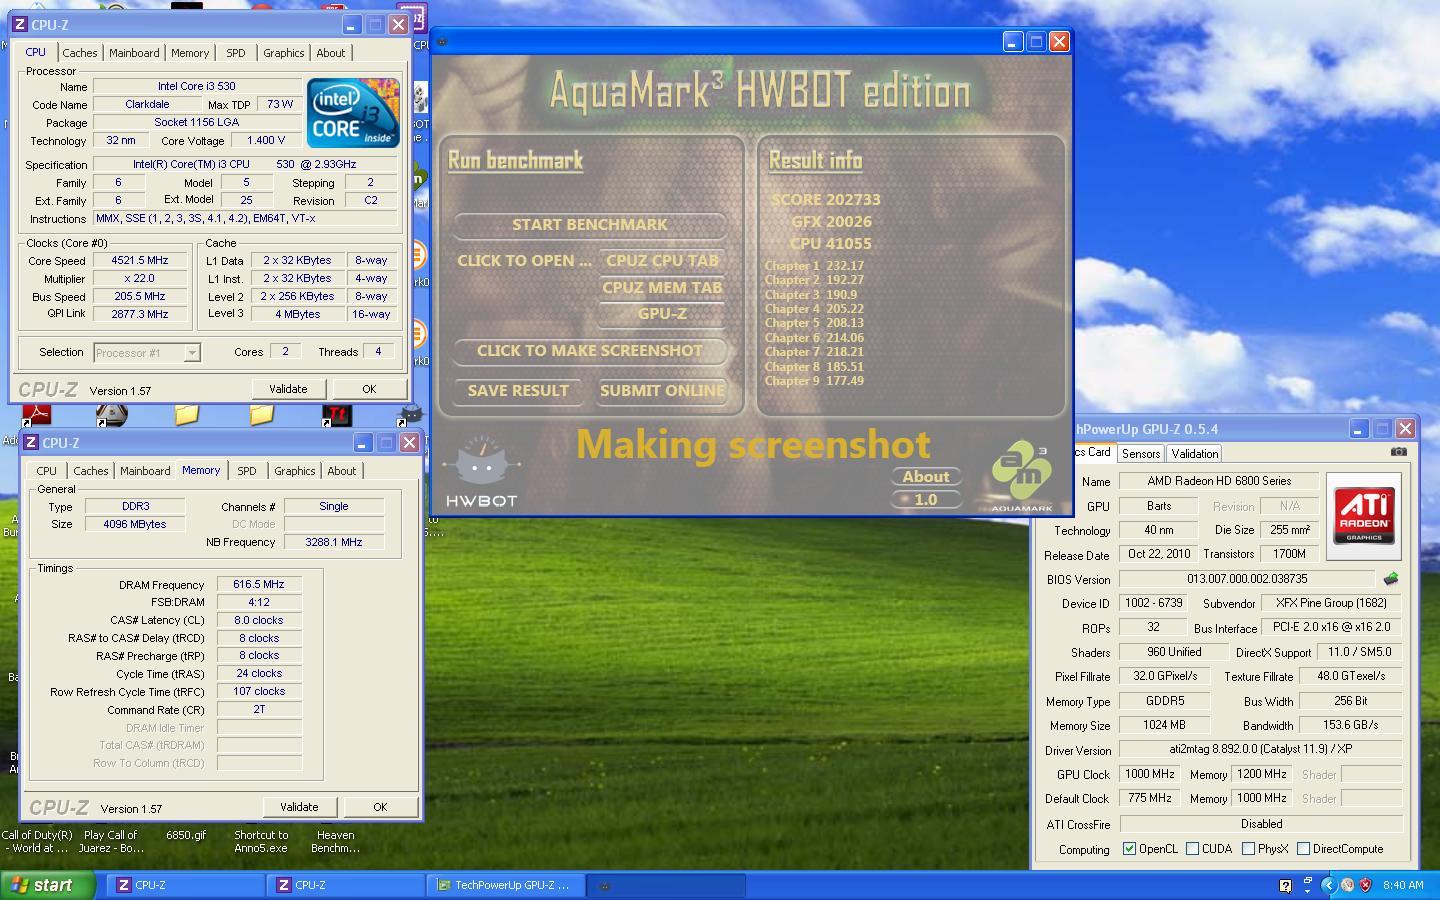
Task: Click the red security shield tray icon
Action: tap(1365, 885)
